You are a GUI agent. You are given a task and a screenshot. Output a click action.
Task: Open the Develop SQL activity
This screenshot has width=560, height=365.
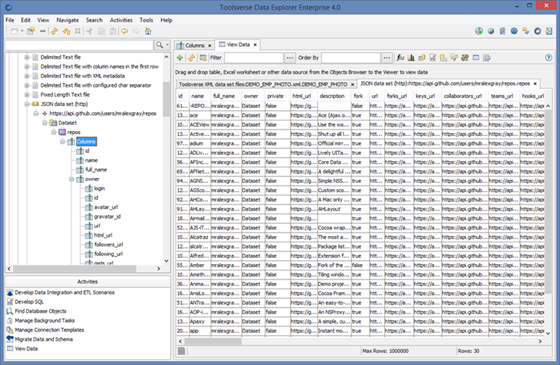(x=29, y=302)
